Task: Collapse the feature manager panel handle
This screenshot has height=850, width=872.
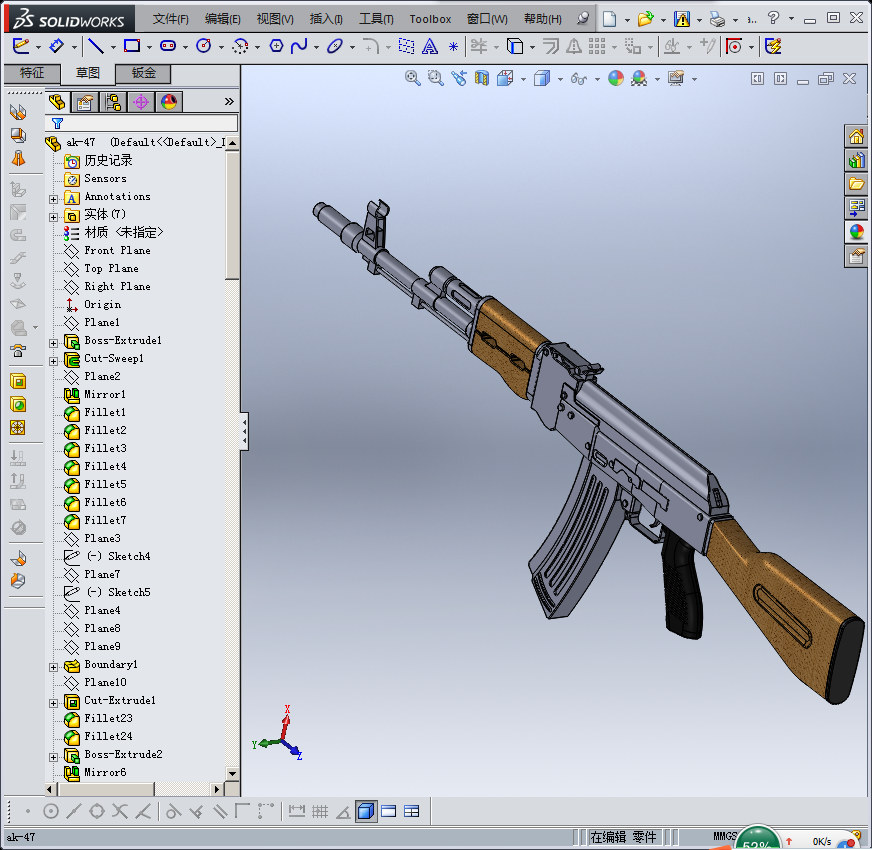Action: (244, 431)
